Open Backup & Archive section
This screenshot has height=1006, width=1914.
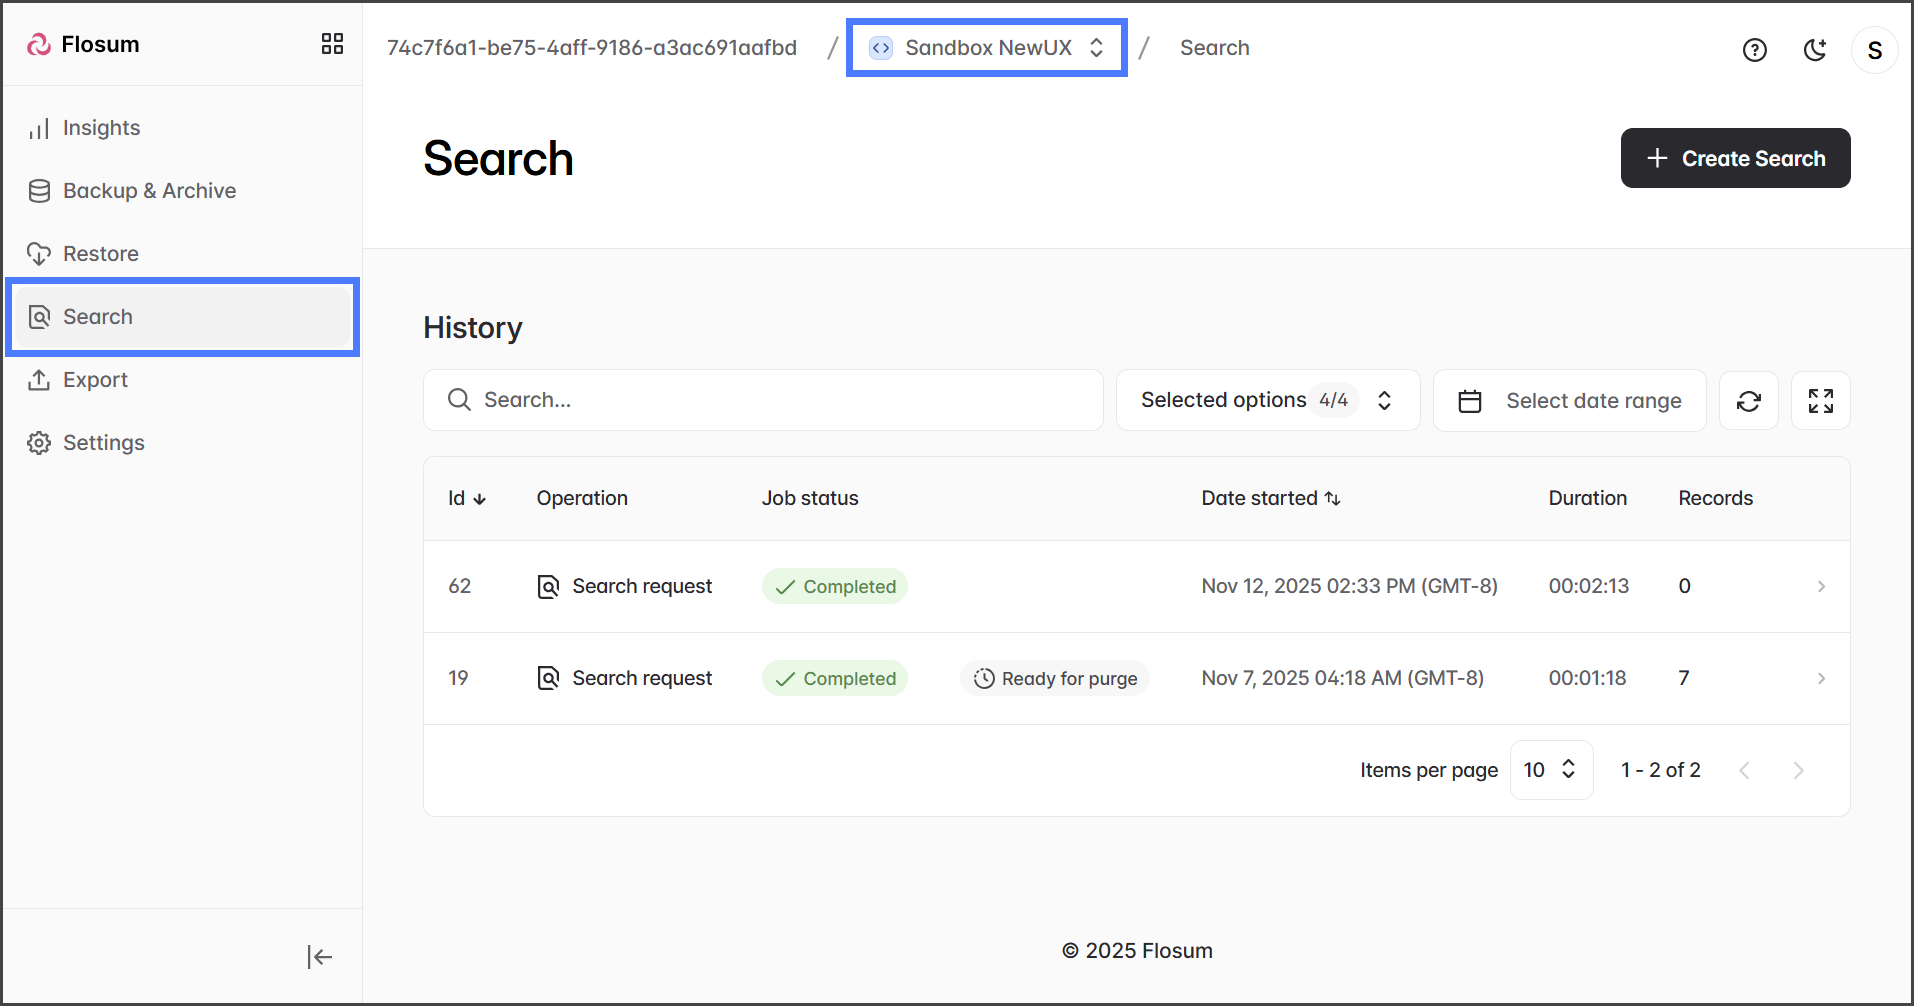click(x=149, y=191)
